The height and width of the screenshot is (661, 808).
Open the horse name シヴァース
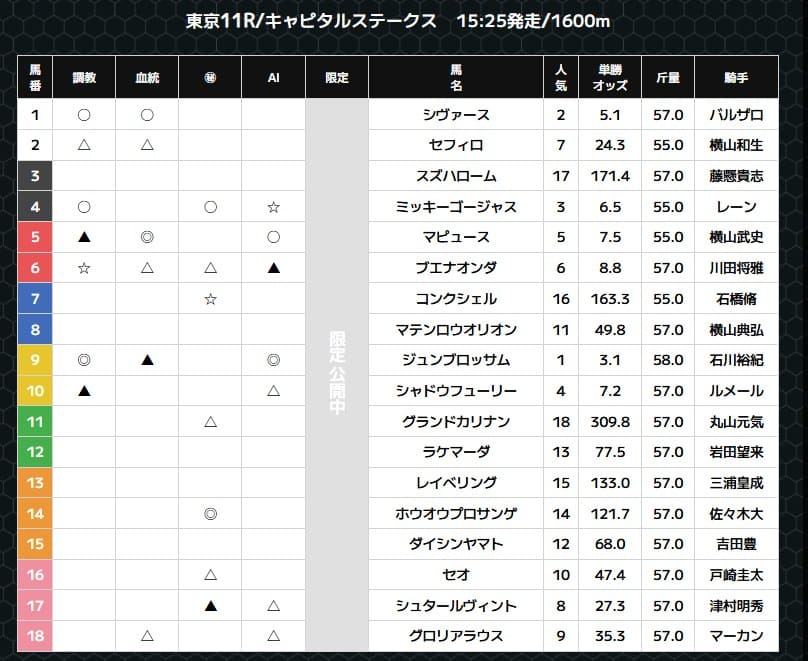(456, 115)
